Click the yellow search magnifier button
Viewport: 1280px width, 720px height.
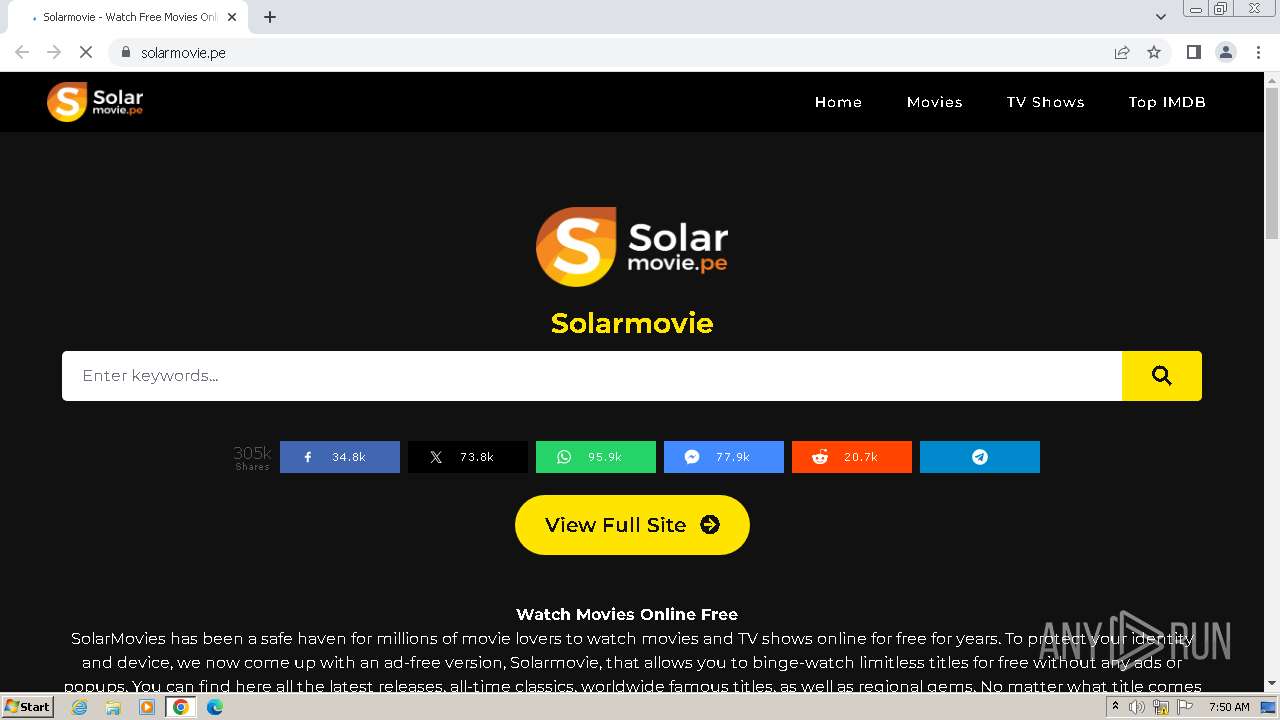pyautogui.click(x=1161, y=376)
